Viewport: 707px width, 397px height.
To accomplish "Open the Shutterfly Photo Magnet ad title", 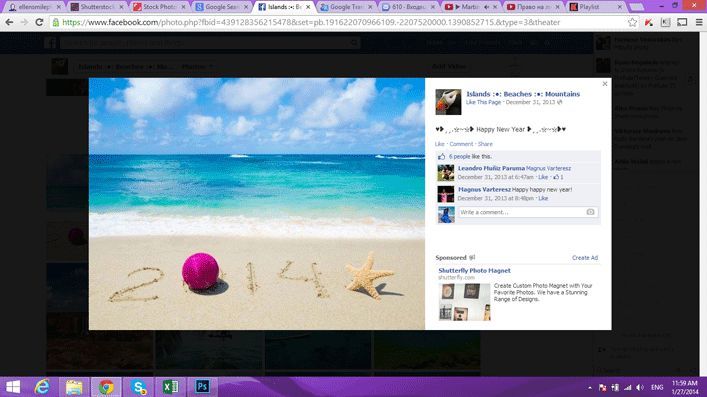I will 474,271.
